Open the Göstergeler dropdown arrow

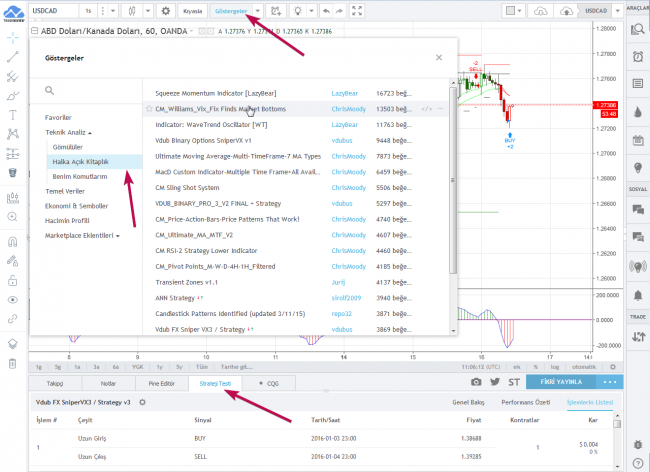pyautogui.click(x=258, y=11)
